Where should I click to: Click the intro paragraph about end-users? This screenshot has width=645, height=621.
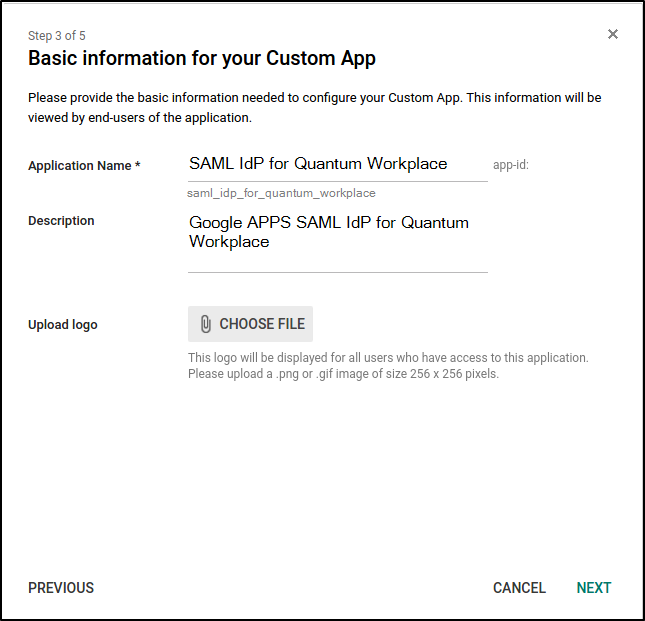(x=315, y=108)
